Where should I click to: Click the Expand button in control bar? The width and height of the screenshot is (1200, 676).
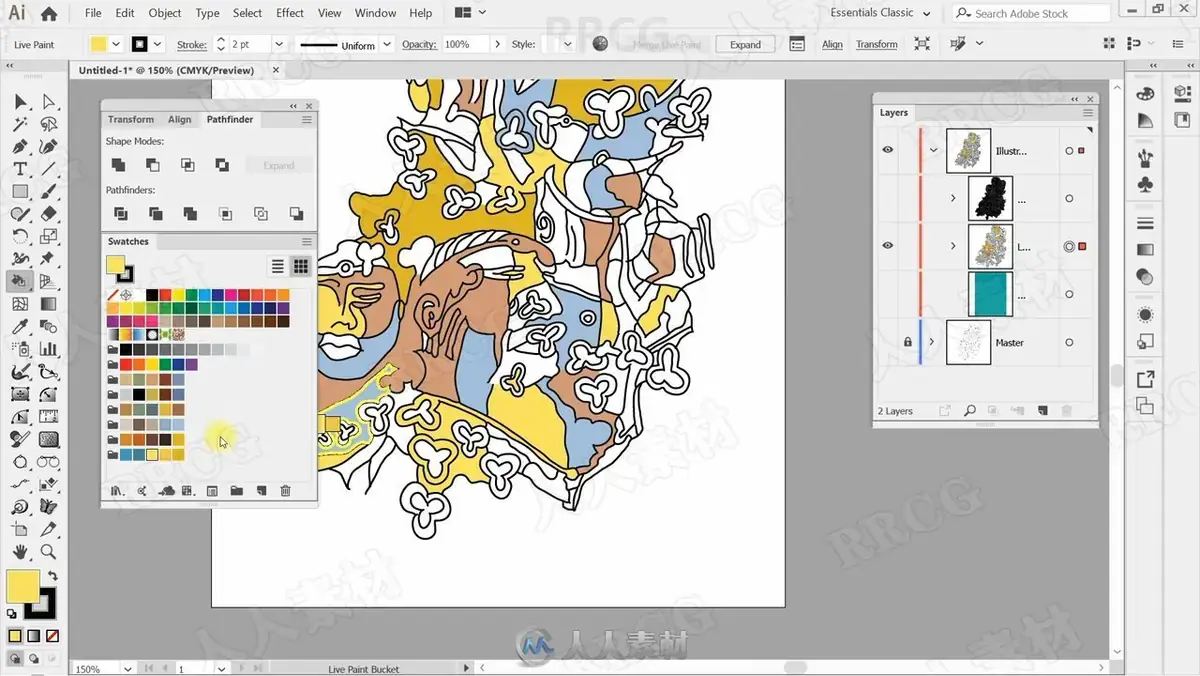click(746, 44)
